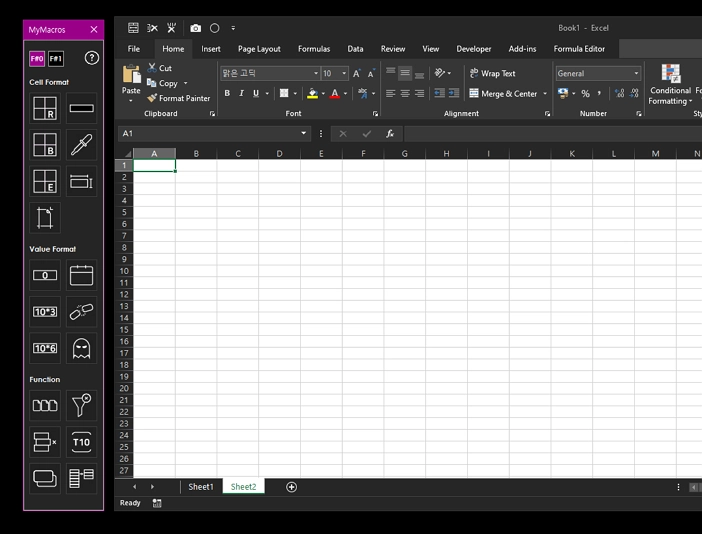Screen dimensions: 702x534
Task: Click the formula bar input field
Action: tap(553, 133)
